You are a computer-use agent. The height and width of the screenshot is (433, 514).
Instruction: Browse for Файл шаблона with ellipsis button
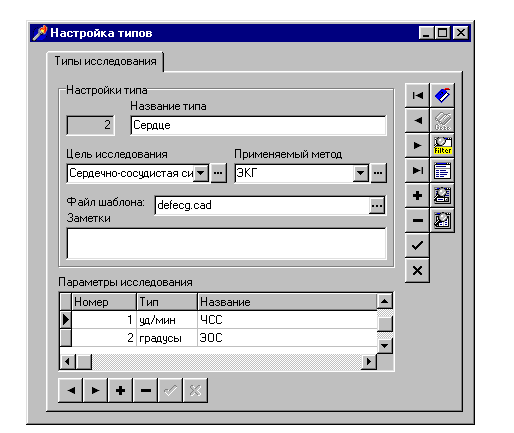pos(377,206)
